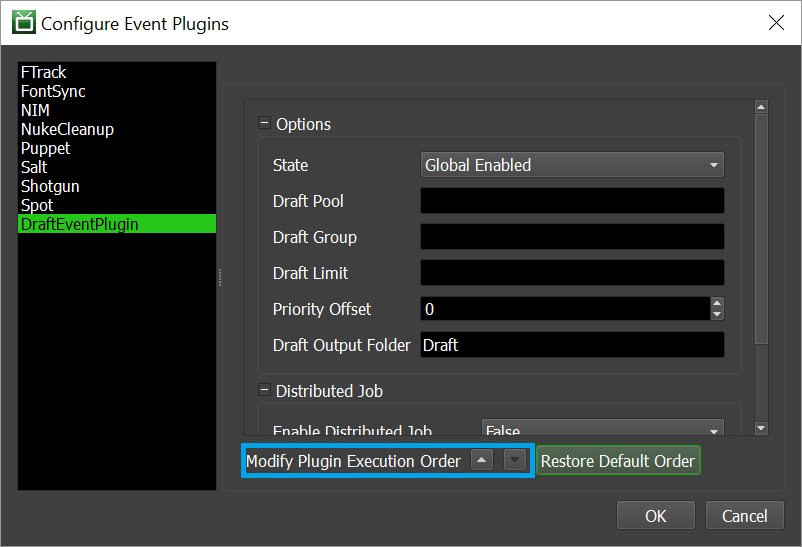
Task: Open the Enable Distributed Job dropdown
Action: (603, 428)
